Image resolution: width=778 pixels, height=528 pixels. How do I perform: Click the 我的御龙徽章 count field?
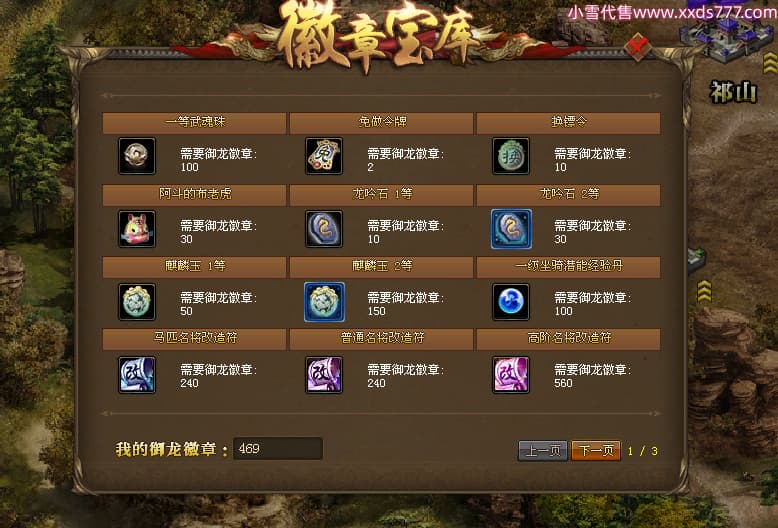tap(278, 449)
